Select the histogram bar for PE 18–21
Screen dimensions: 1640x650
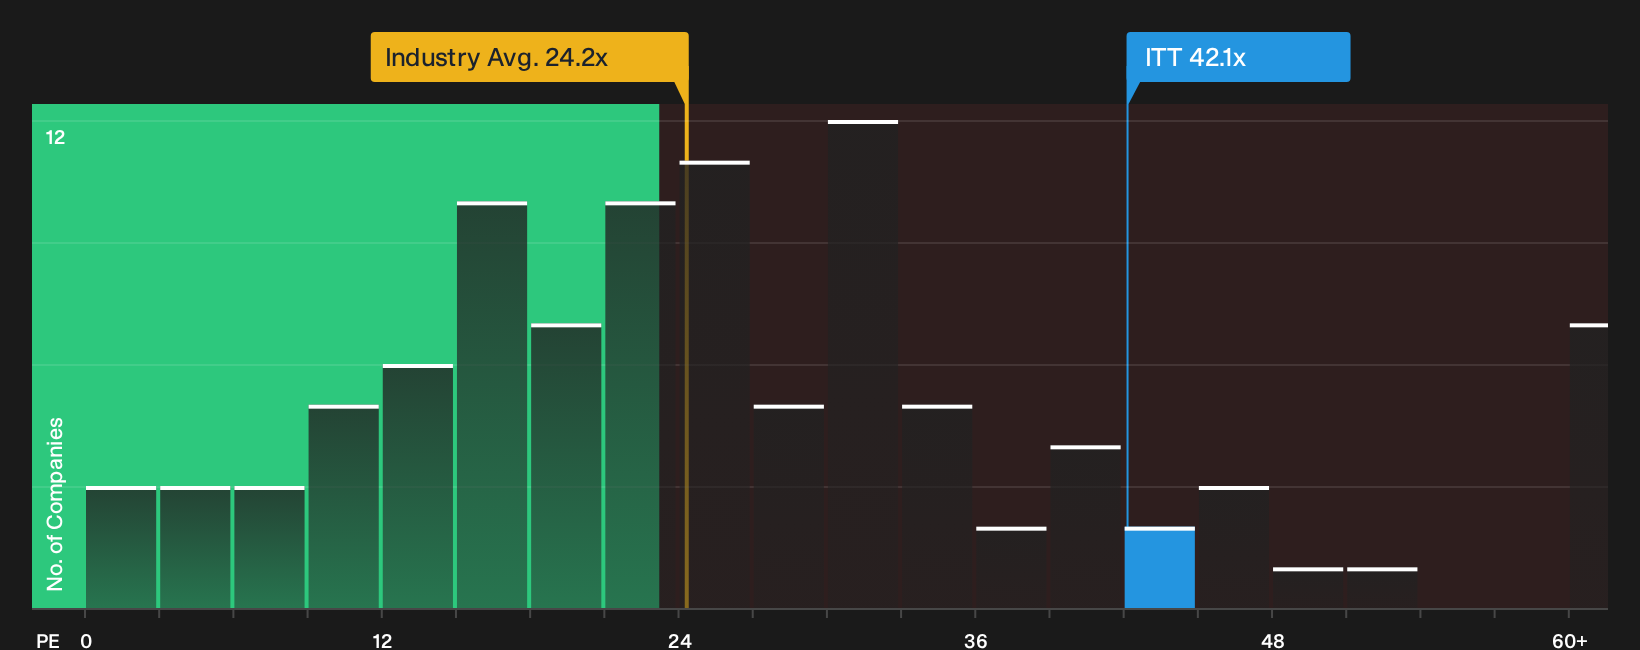[566, 466]
